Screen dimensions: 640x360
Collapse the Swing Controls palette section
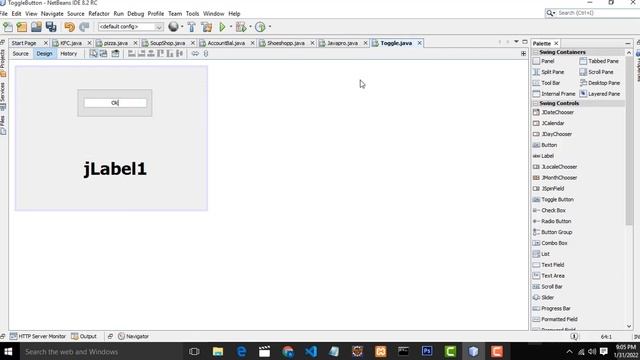[x=536, y=103]
